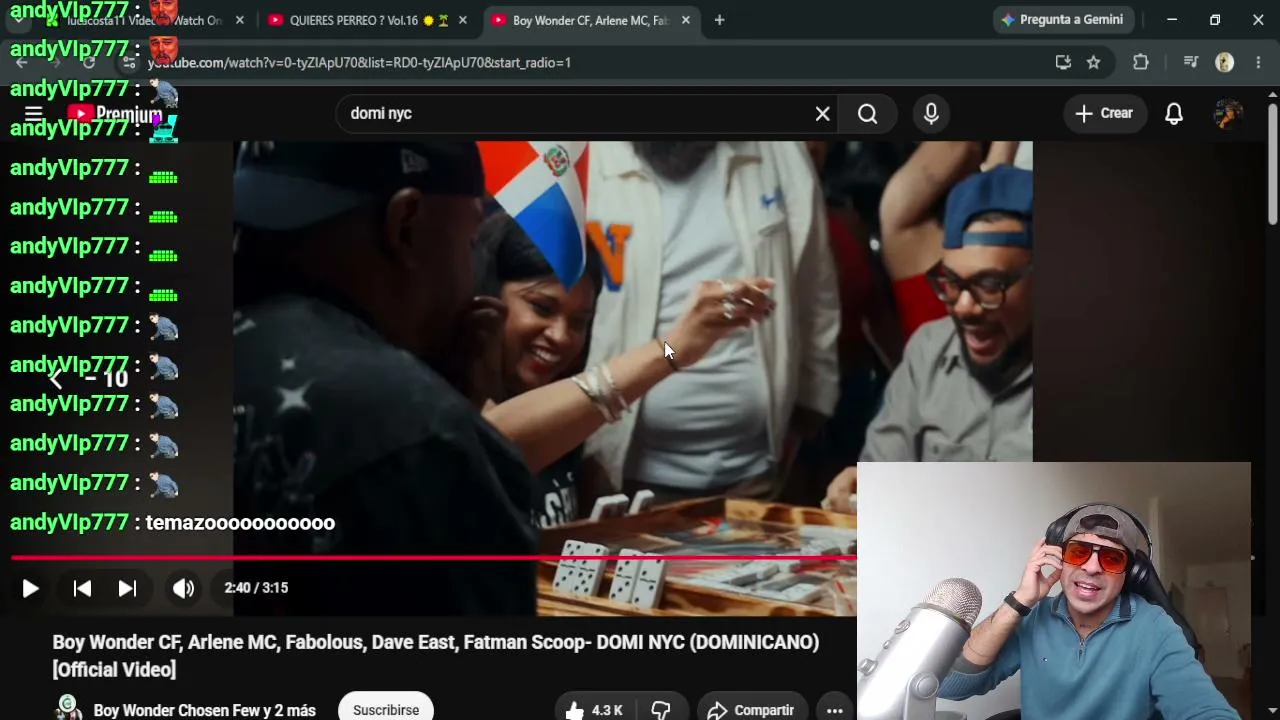1280x720 pixels.
Task: Click the install app icon in address bar
Action: (1063, 62)
